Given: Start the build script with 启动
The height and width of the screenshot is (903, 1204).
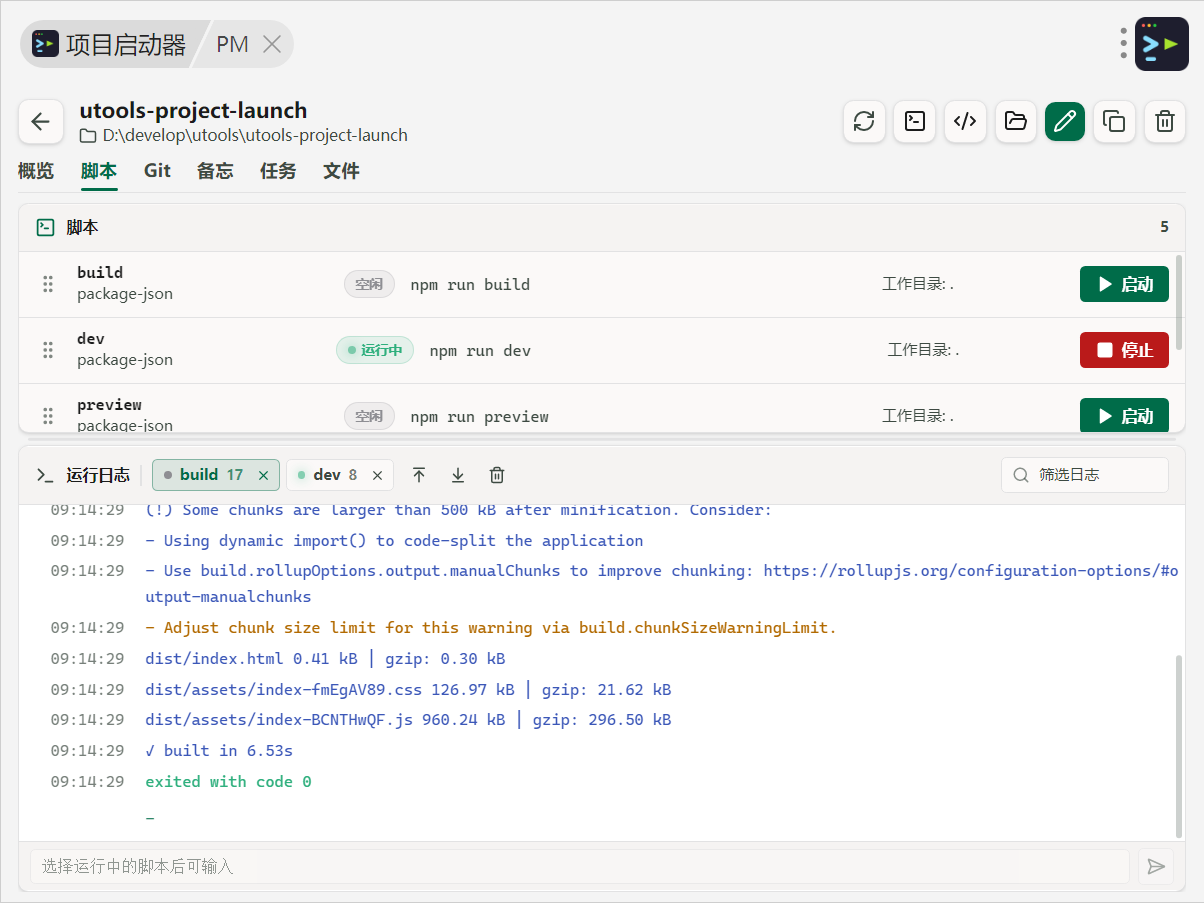Looking at the screenshot, I should (1124, 284).
